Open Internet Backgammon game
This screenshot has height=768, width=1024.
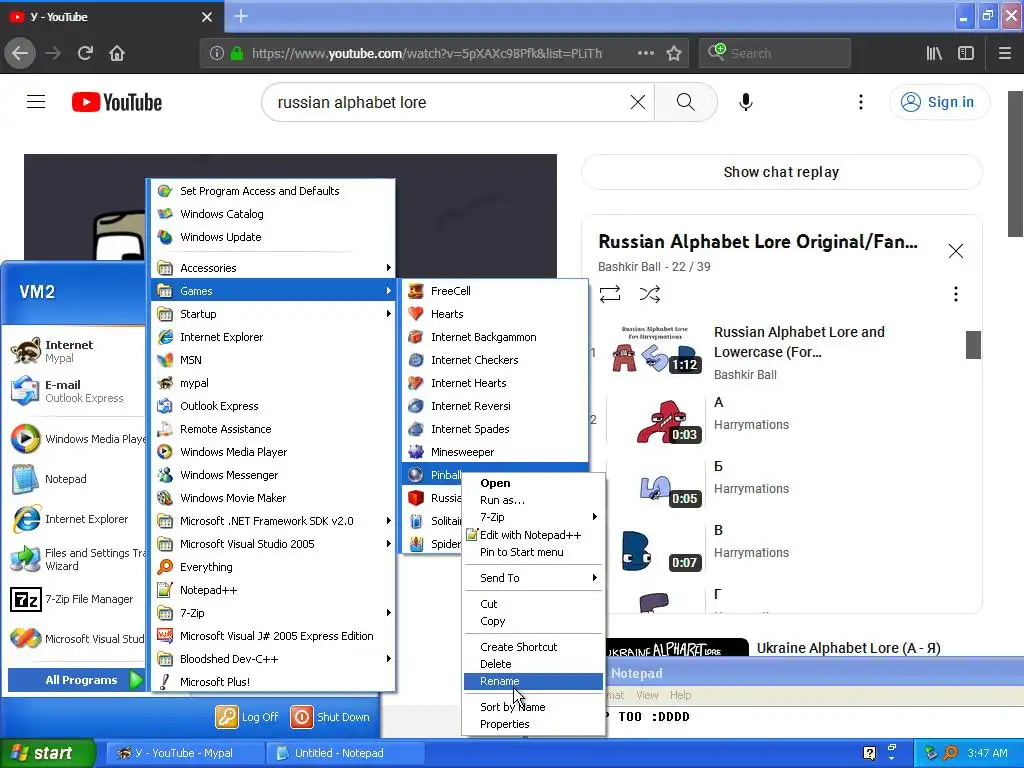pyautogui.click(x=495, y=337)
